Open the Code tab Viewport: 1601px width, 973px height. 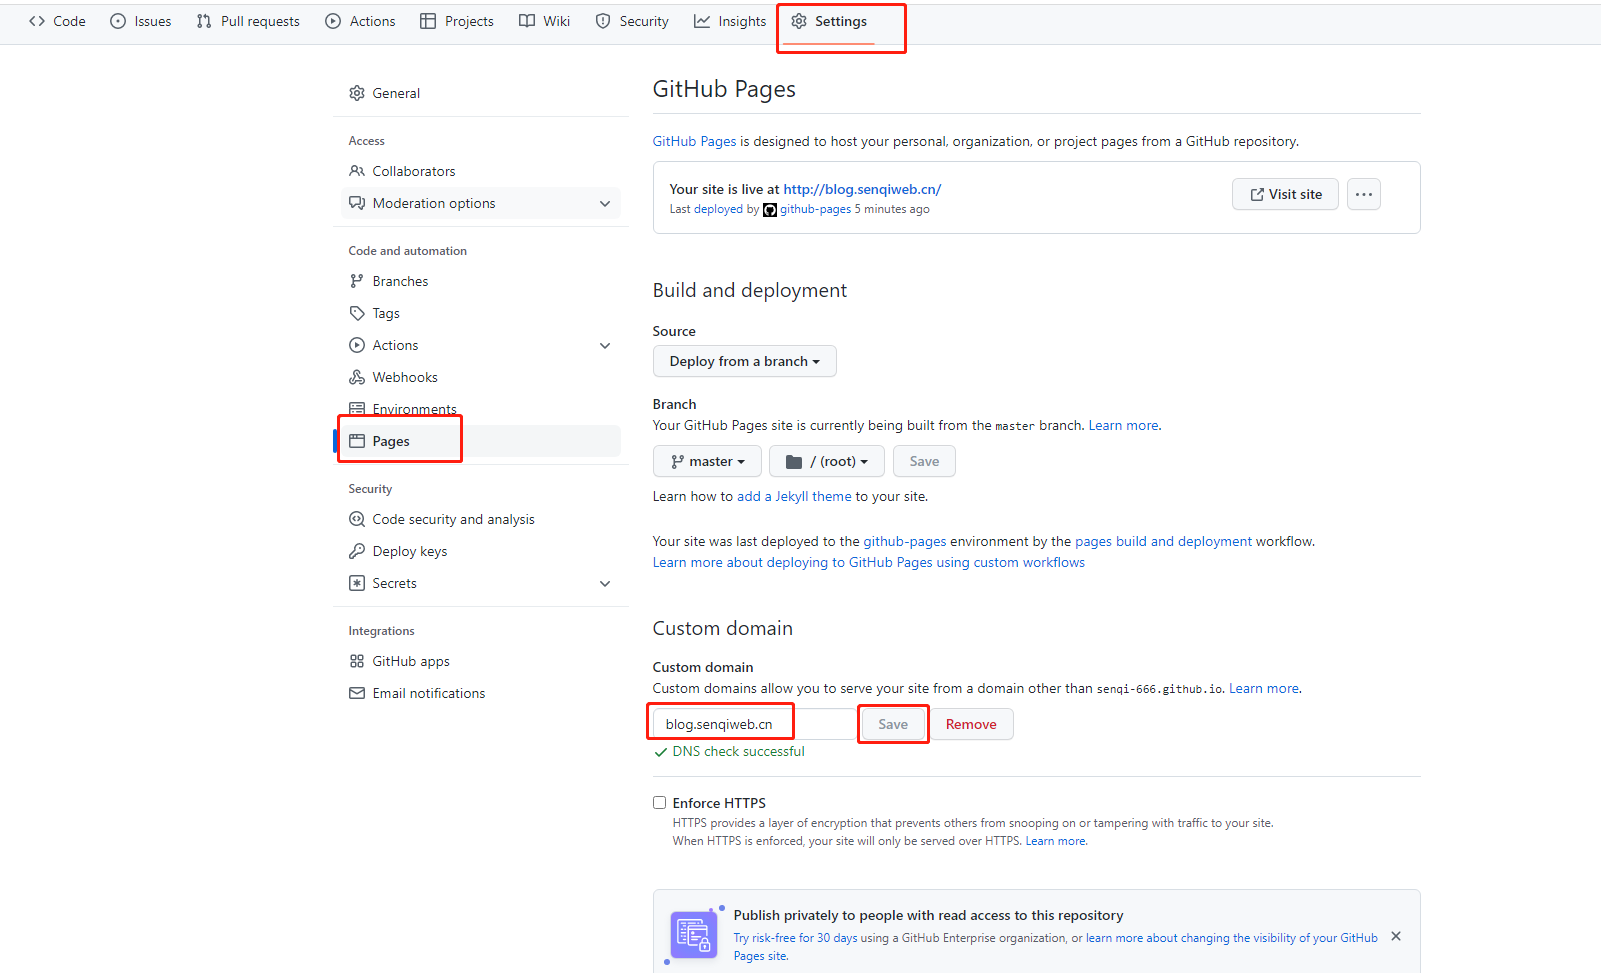click(57, 21)
